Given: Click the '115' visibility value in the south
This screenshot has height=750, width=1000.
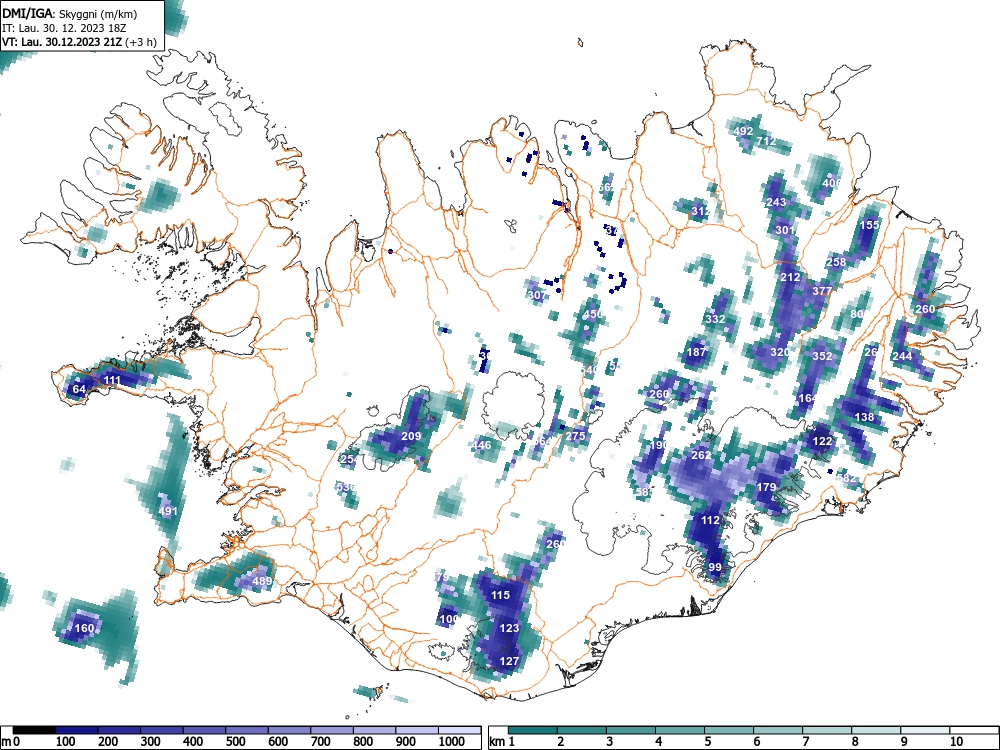Looking at the screenshot, I should (x=500, y=596).
